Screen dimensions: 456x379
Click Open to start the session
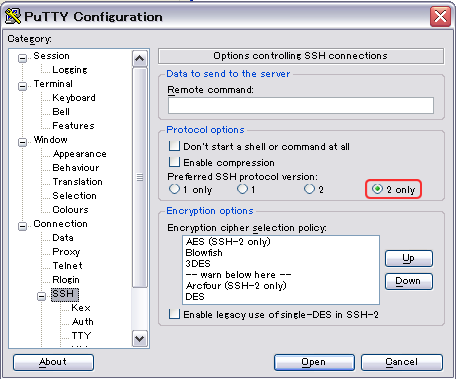tap(314, 362)
